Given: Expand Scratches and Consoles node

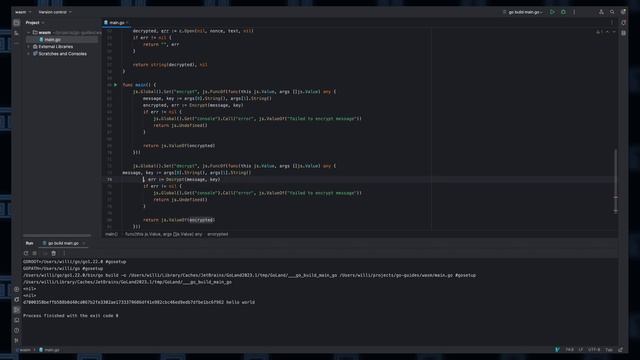Looking at the screenshot, I should [29, 53].
